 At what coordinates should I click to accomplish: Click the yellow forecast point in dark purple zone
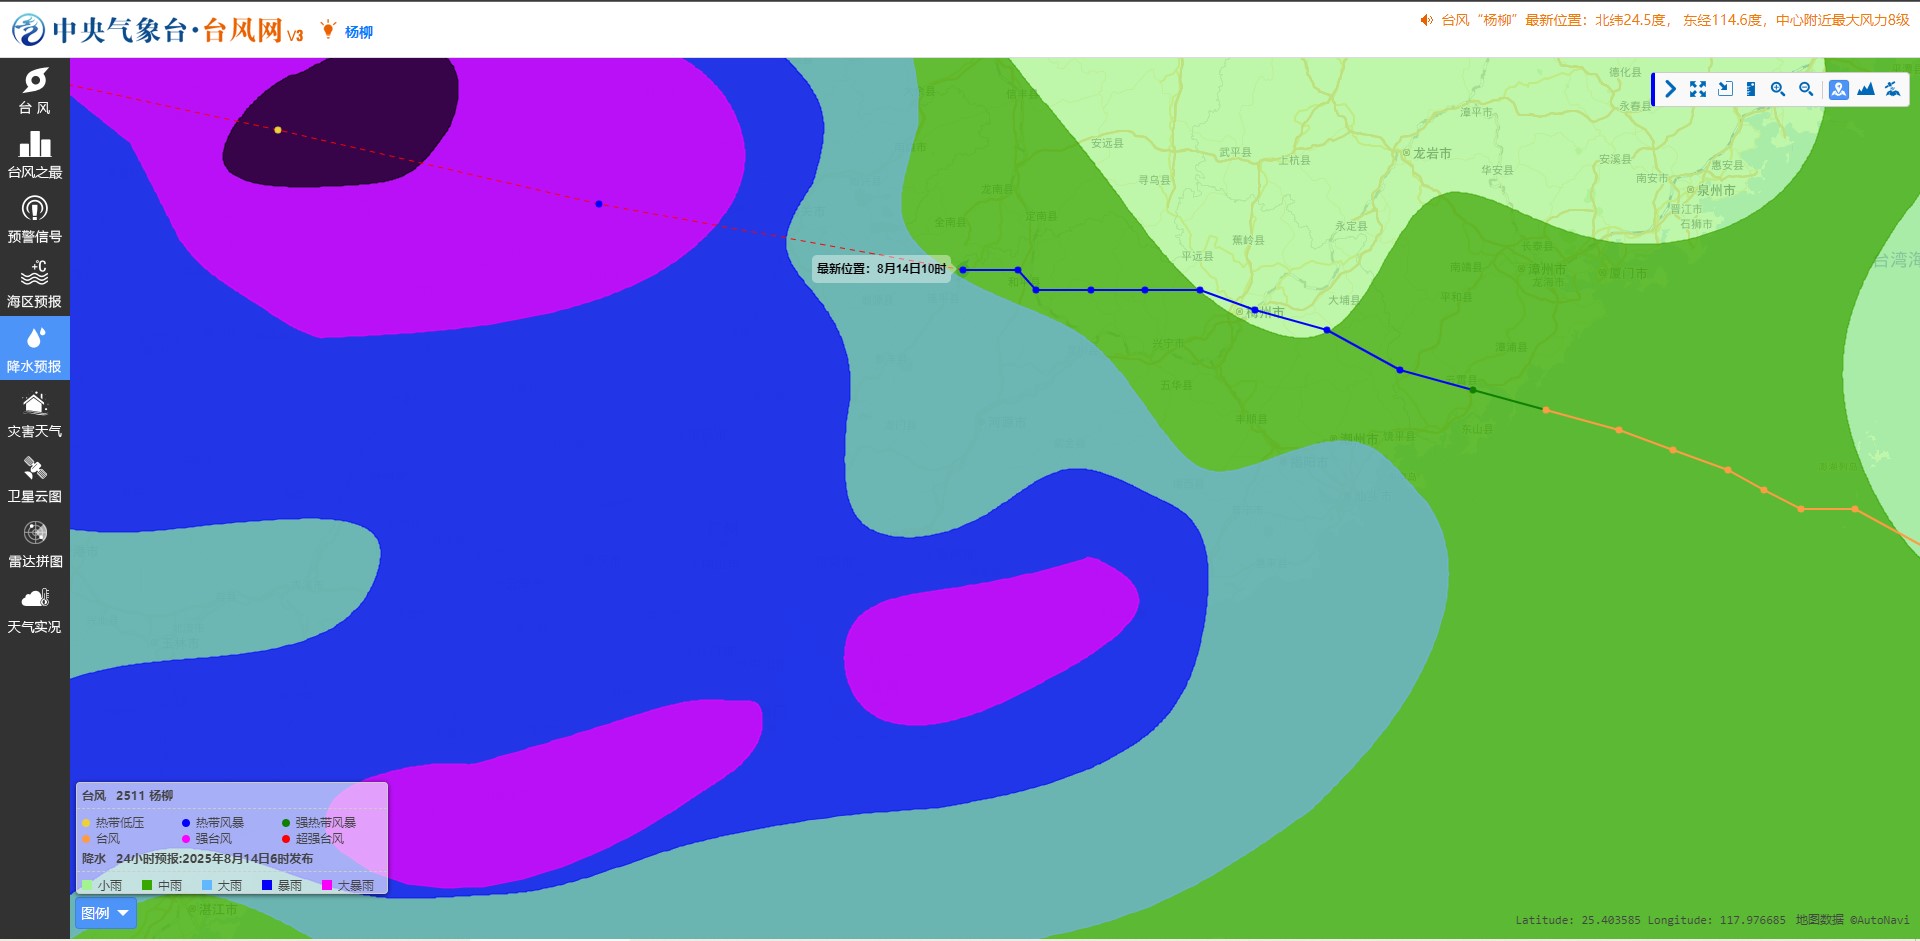[278, 130]
